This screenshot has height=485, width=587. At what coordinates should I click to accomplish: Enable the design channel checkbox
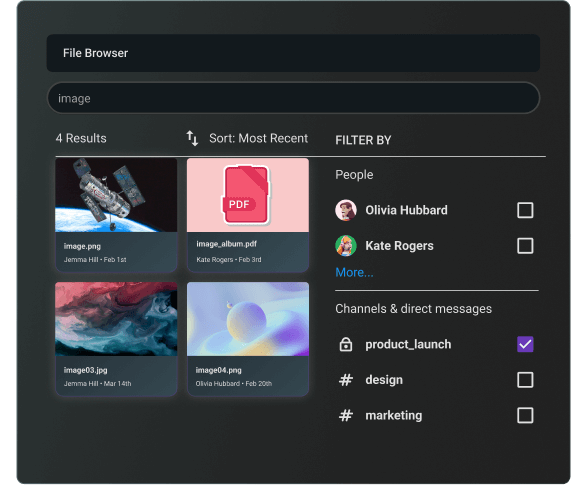click(525, 380)
